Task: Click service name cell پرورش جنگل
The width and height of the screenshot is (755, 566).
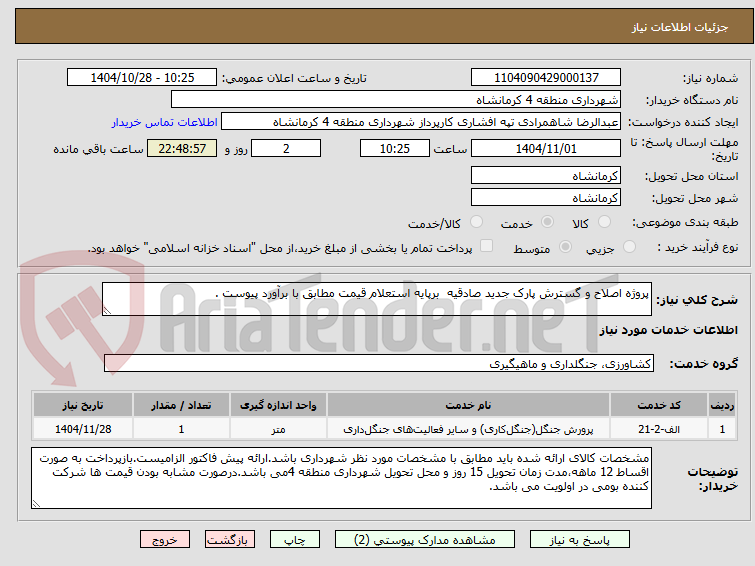Action: [468, 429]
